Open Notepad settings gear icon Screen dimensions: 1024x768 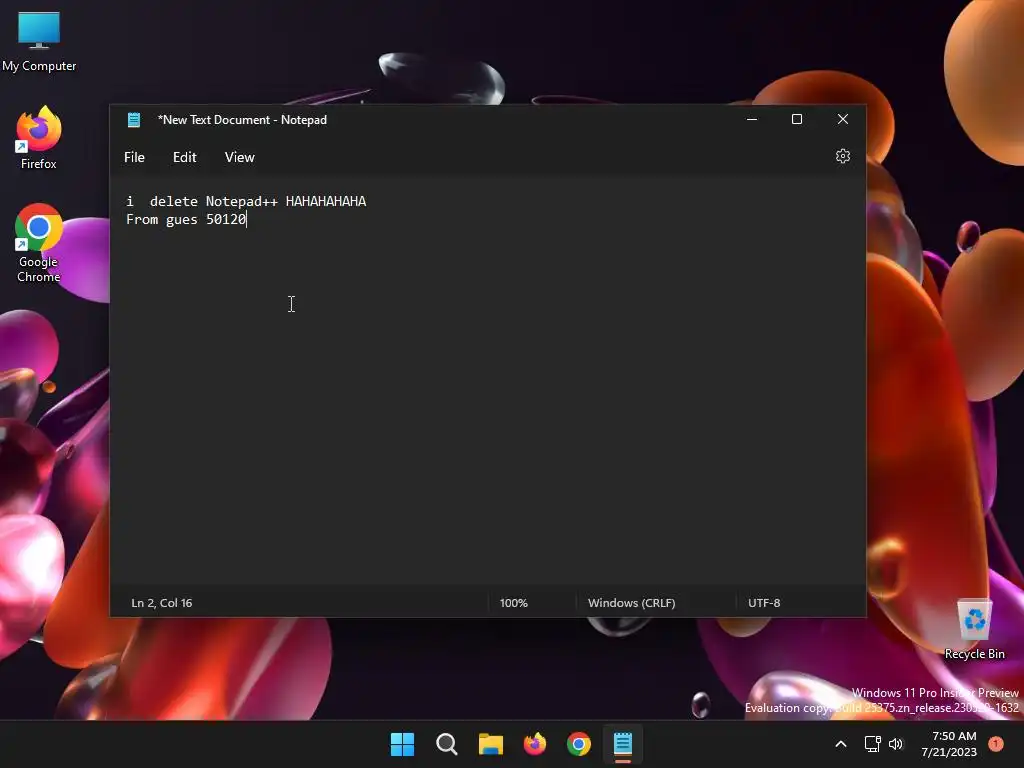pos(842,157)
